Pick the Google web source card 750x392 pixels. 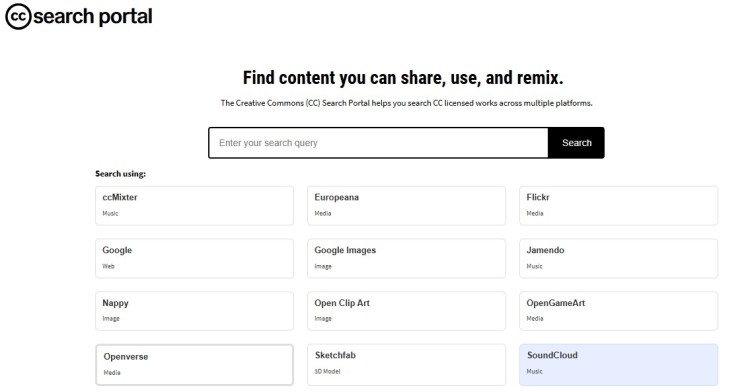[194, 258]
